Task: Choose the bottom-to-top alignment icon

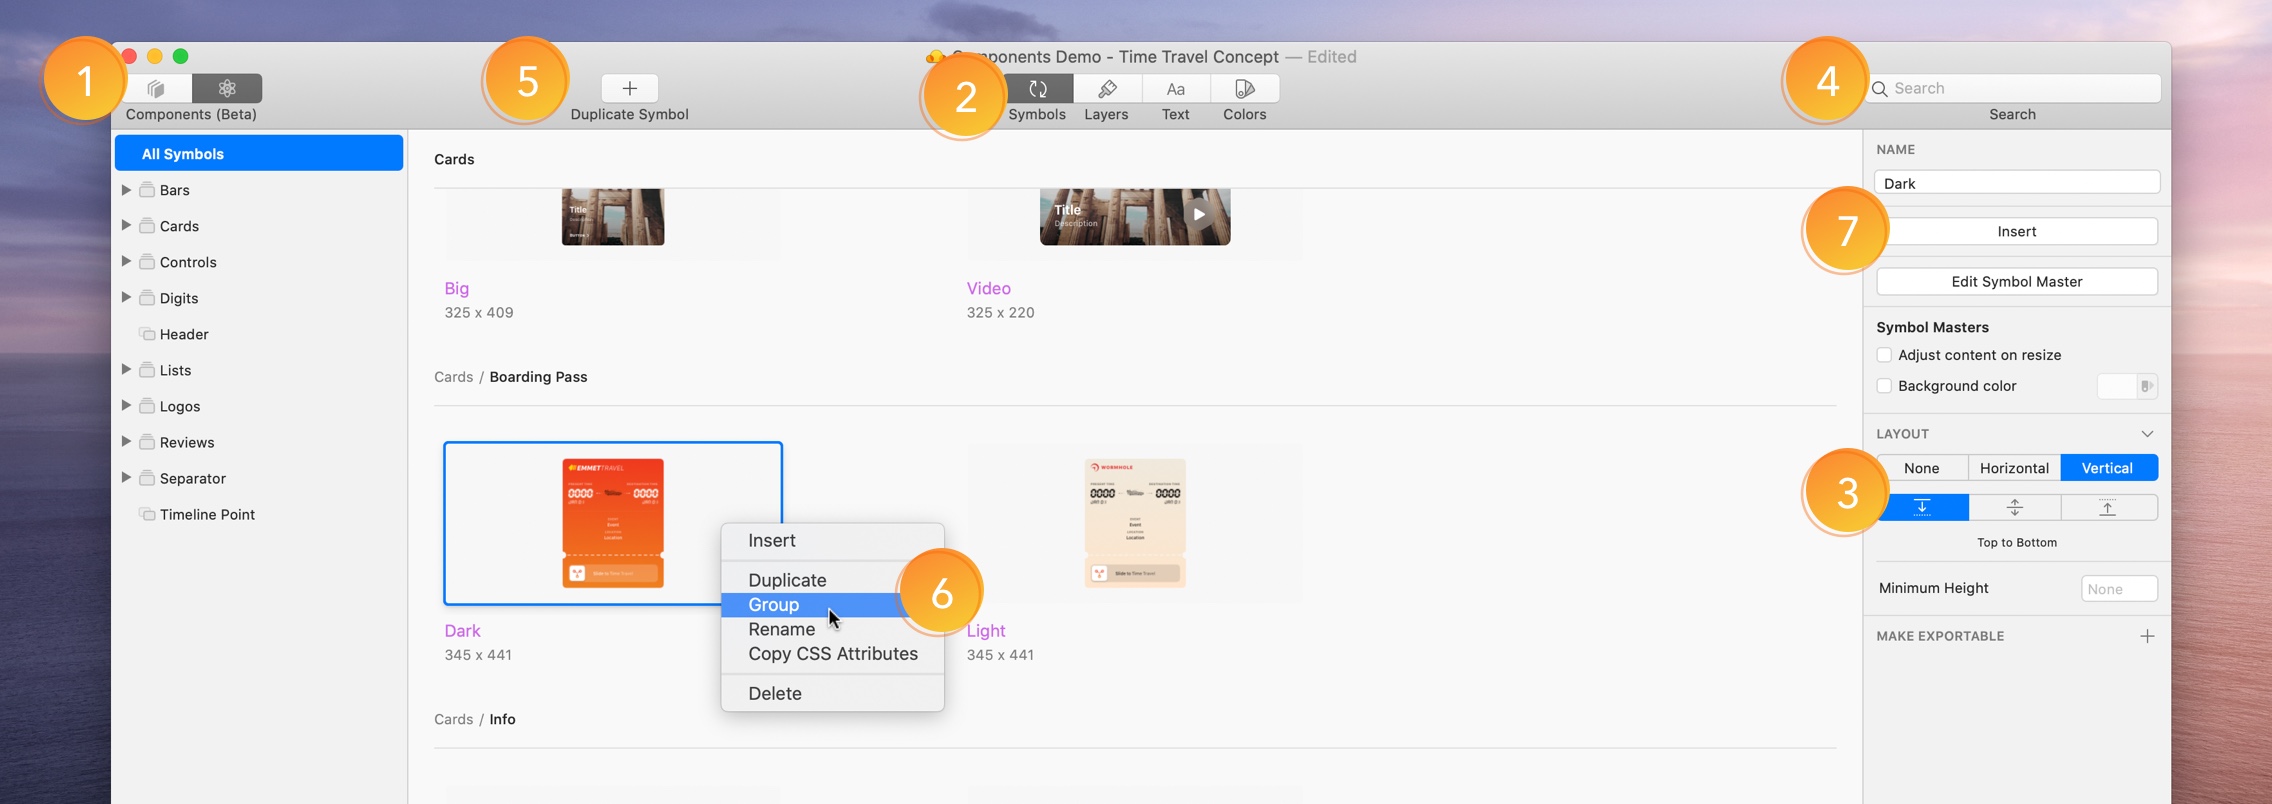Action: click(x=2107, y=508)
